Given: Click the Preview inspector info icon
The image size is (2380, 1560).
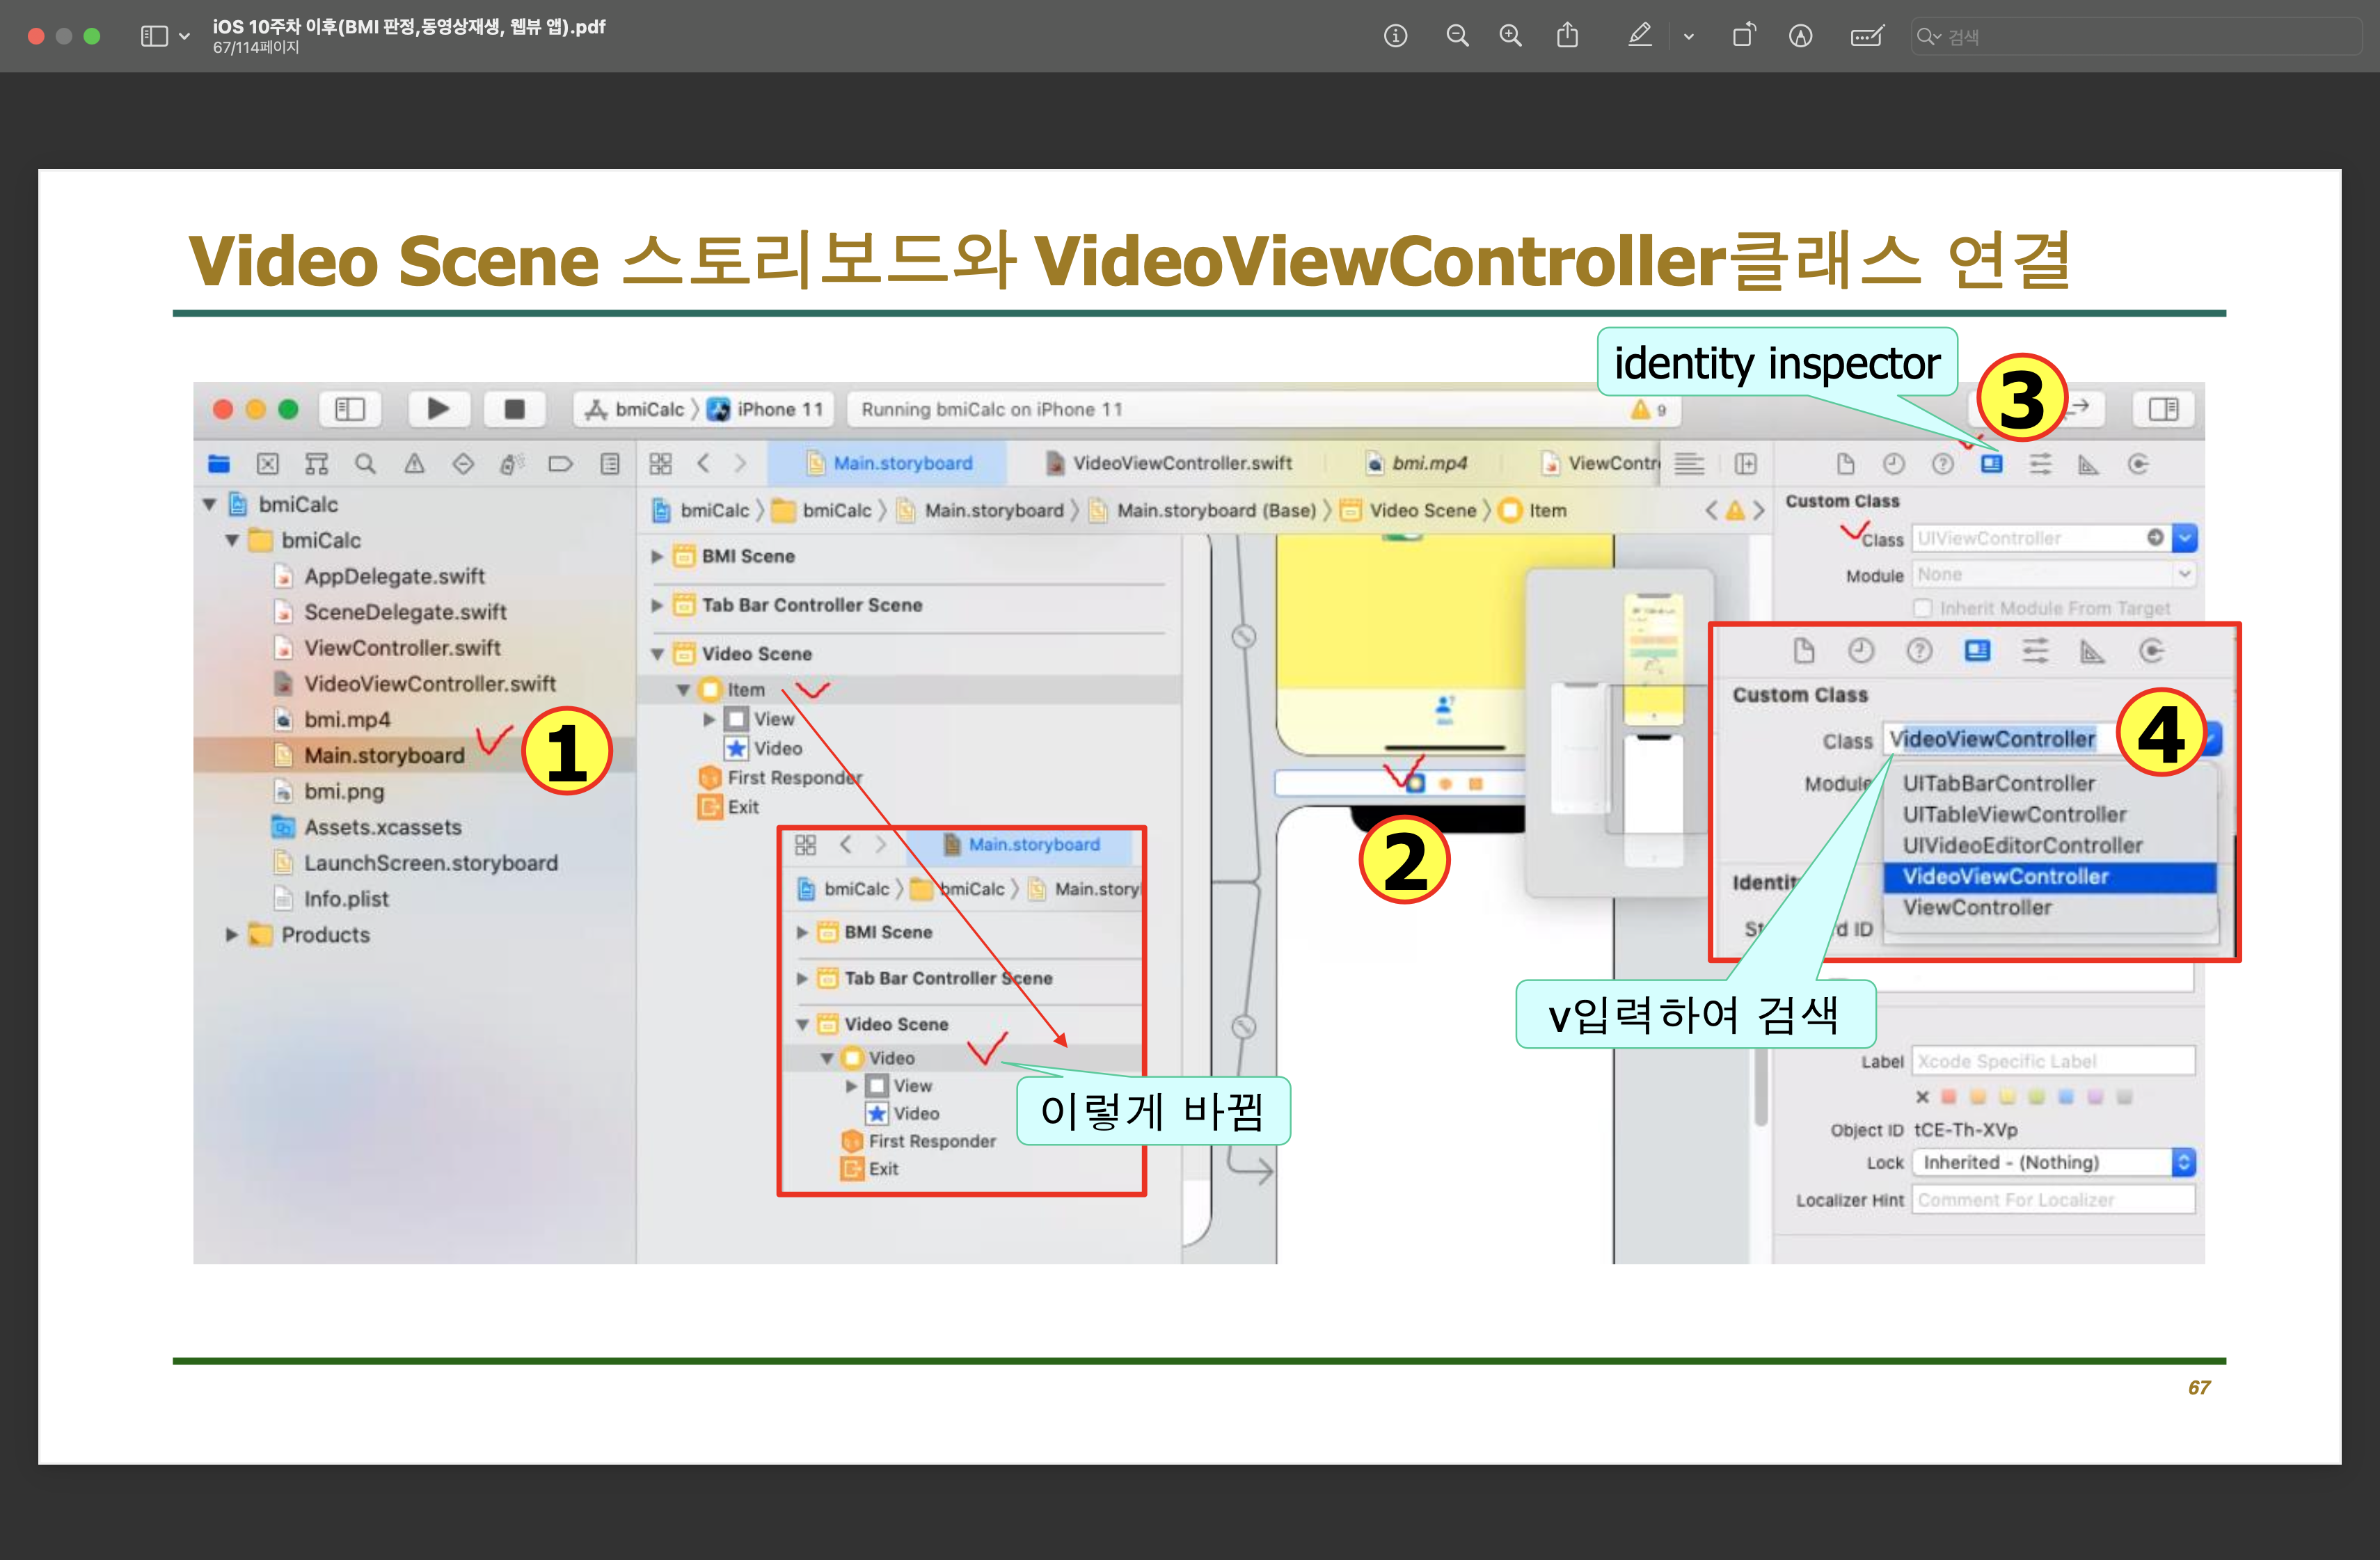Looking at the screenshot, I should coord(1395,36).
